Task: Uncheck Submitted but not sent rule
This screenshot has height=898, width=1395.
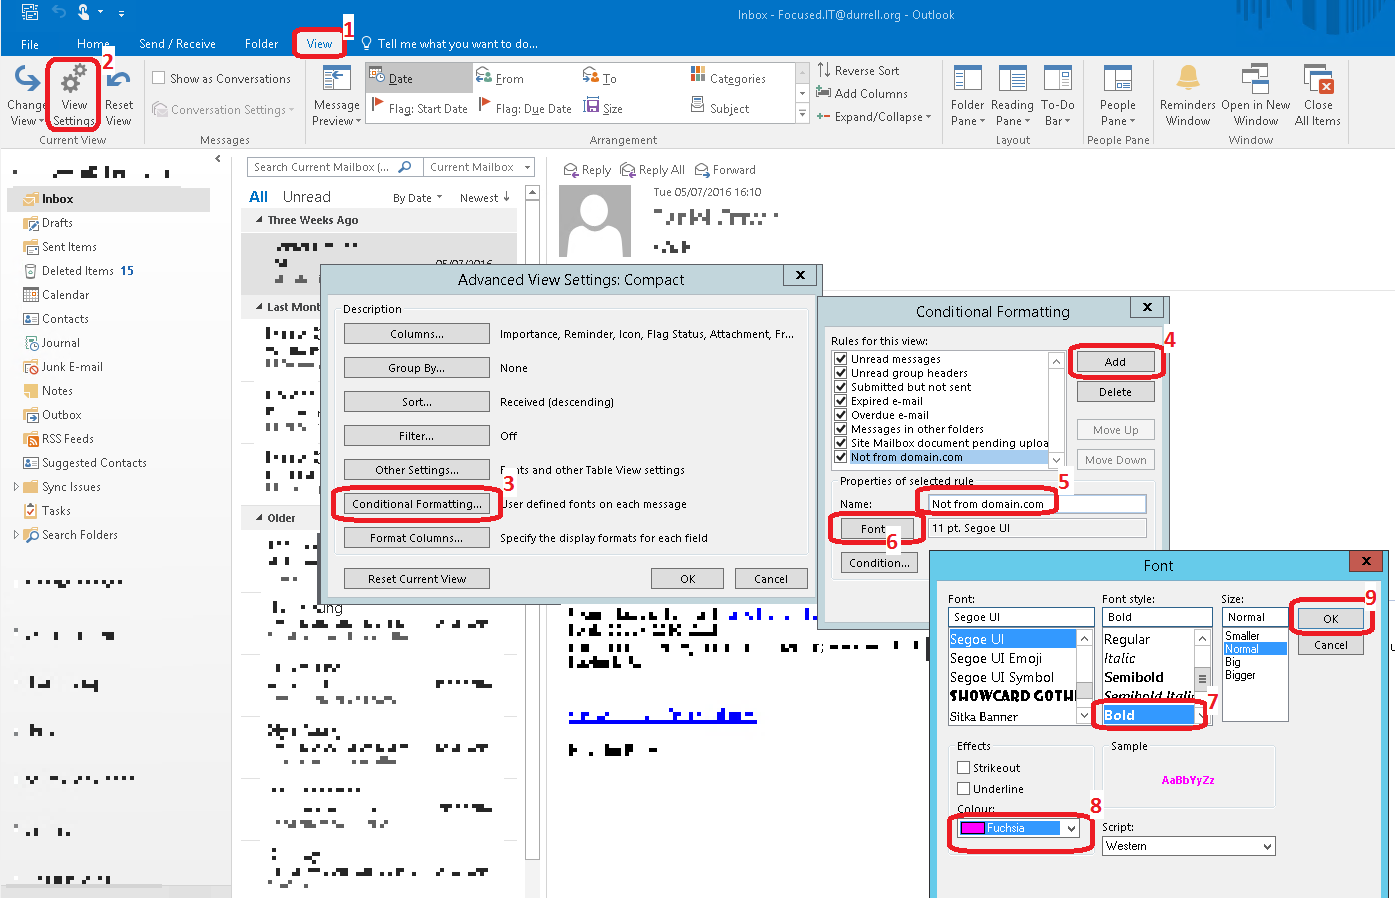Action: coord(841,387)
